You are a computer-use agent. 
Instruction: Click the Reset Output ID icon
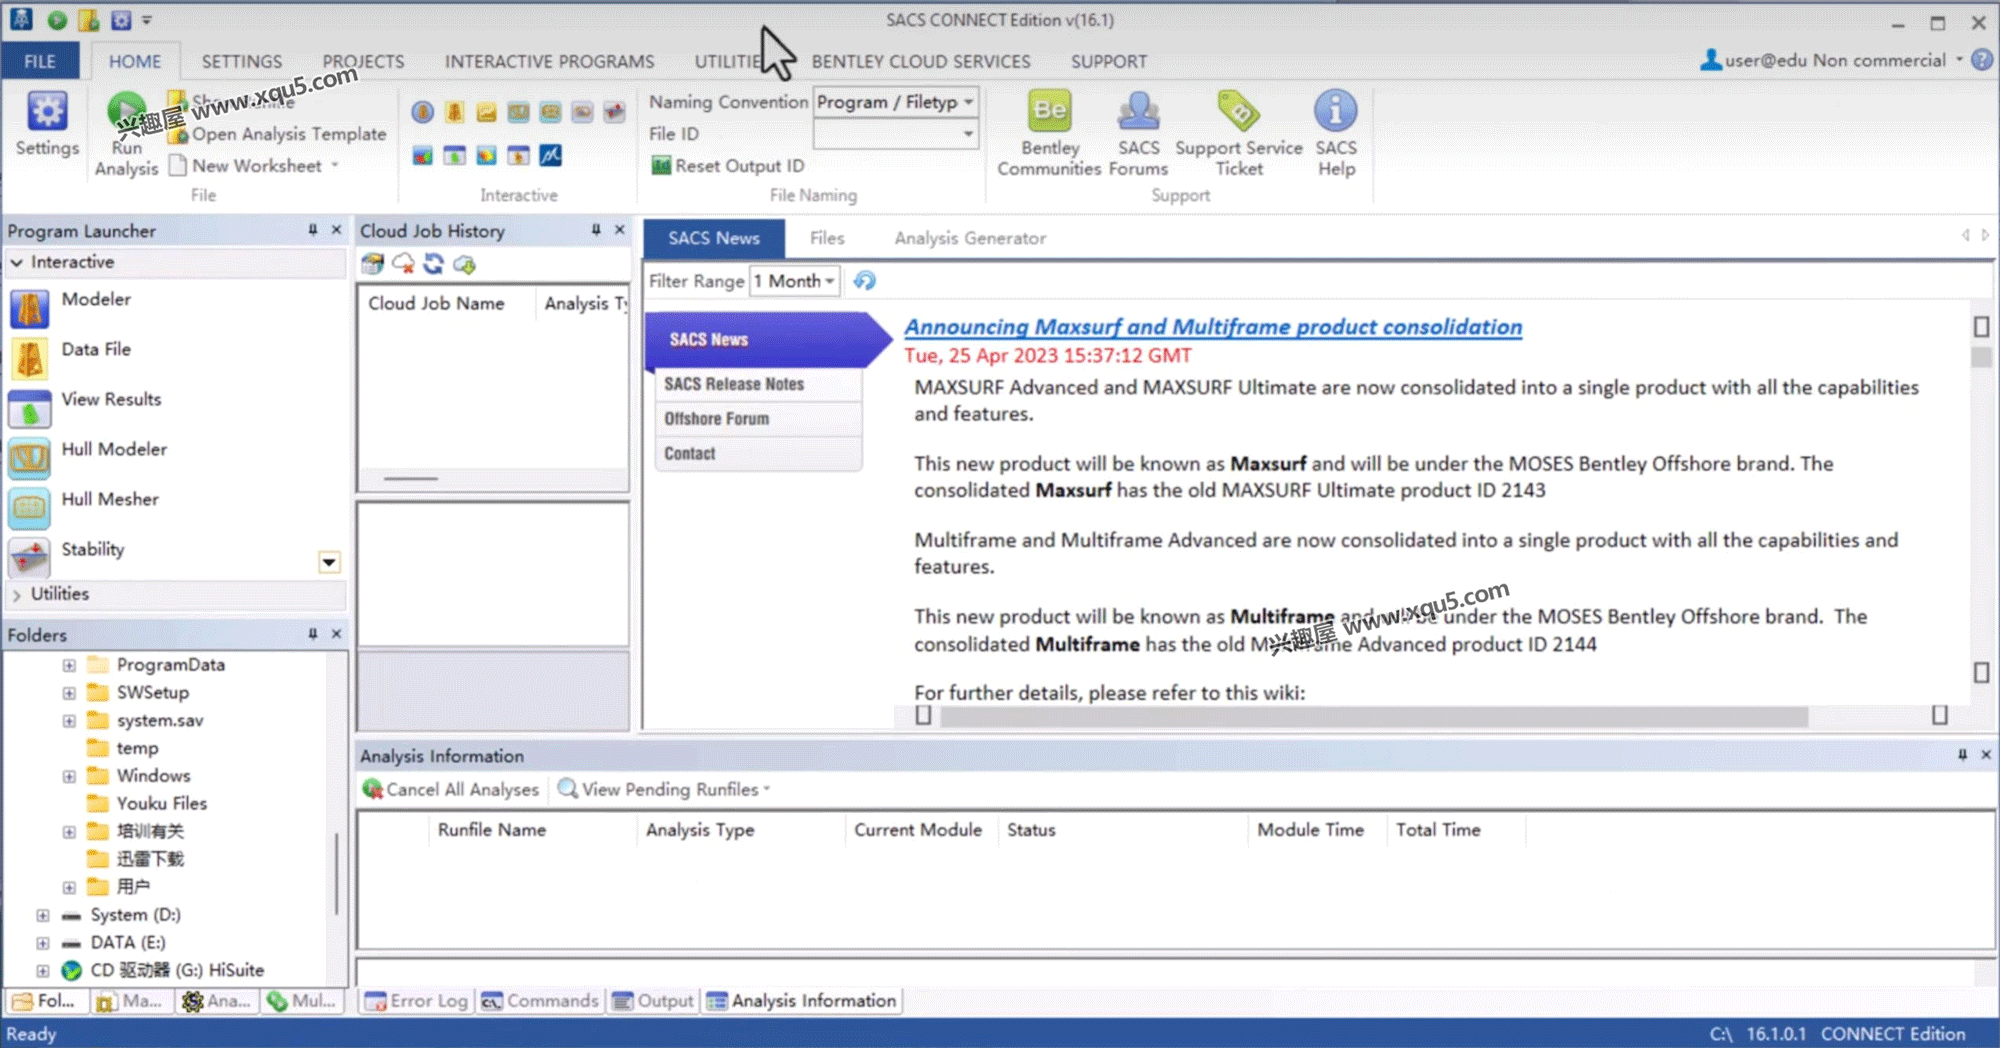(x=661, y=166)
